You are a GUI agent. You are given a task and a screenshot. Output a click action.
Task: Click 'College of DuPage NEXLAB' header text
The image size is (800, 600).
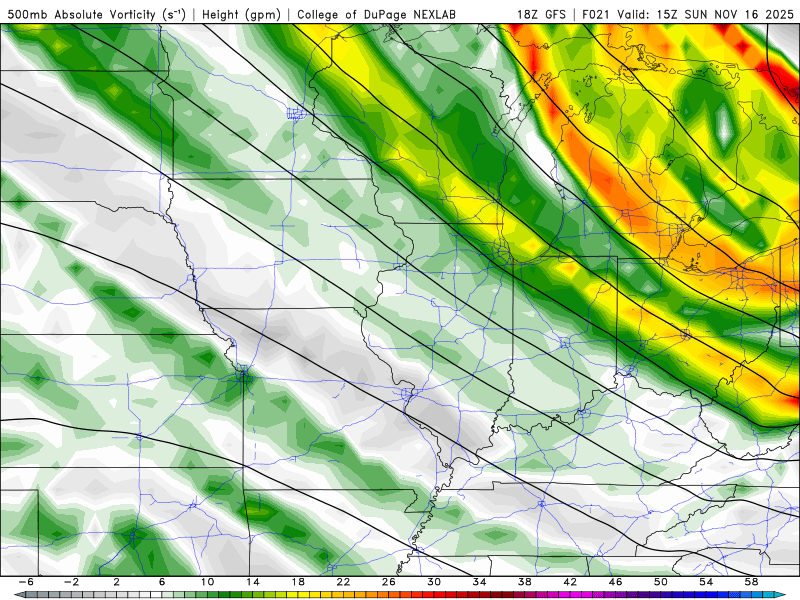point(376,15)
